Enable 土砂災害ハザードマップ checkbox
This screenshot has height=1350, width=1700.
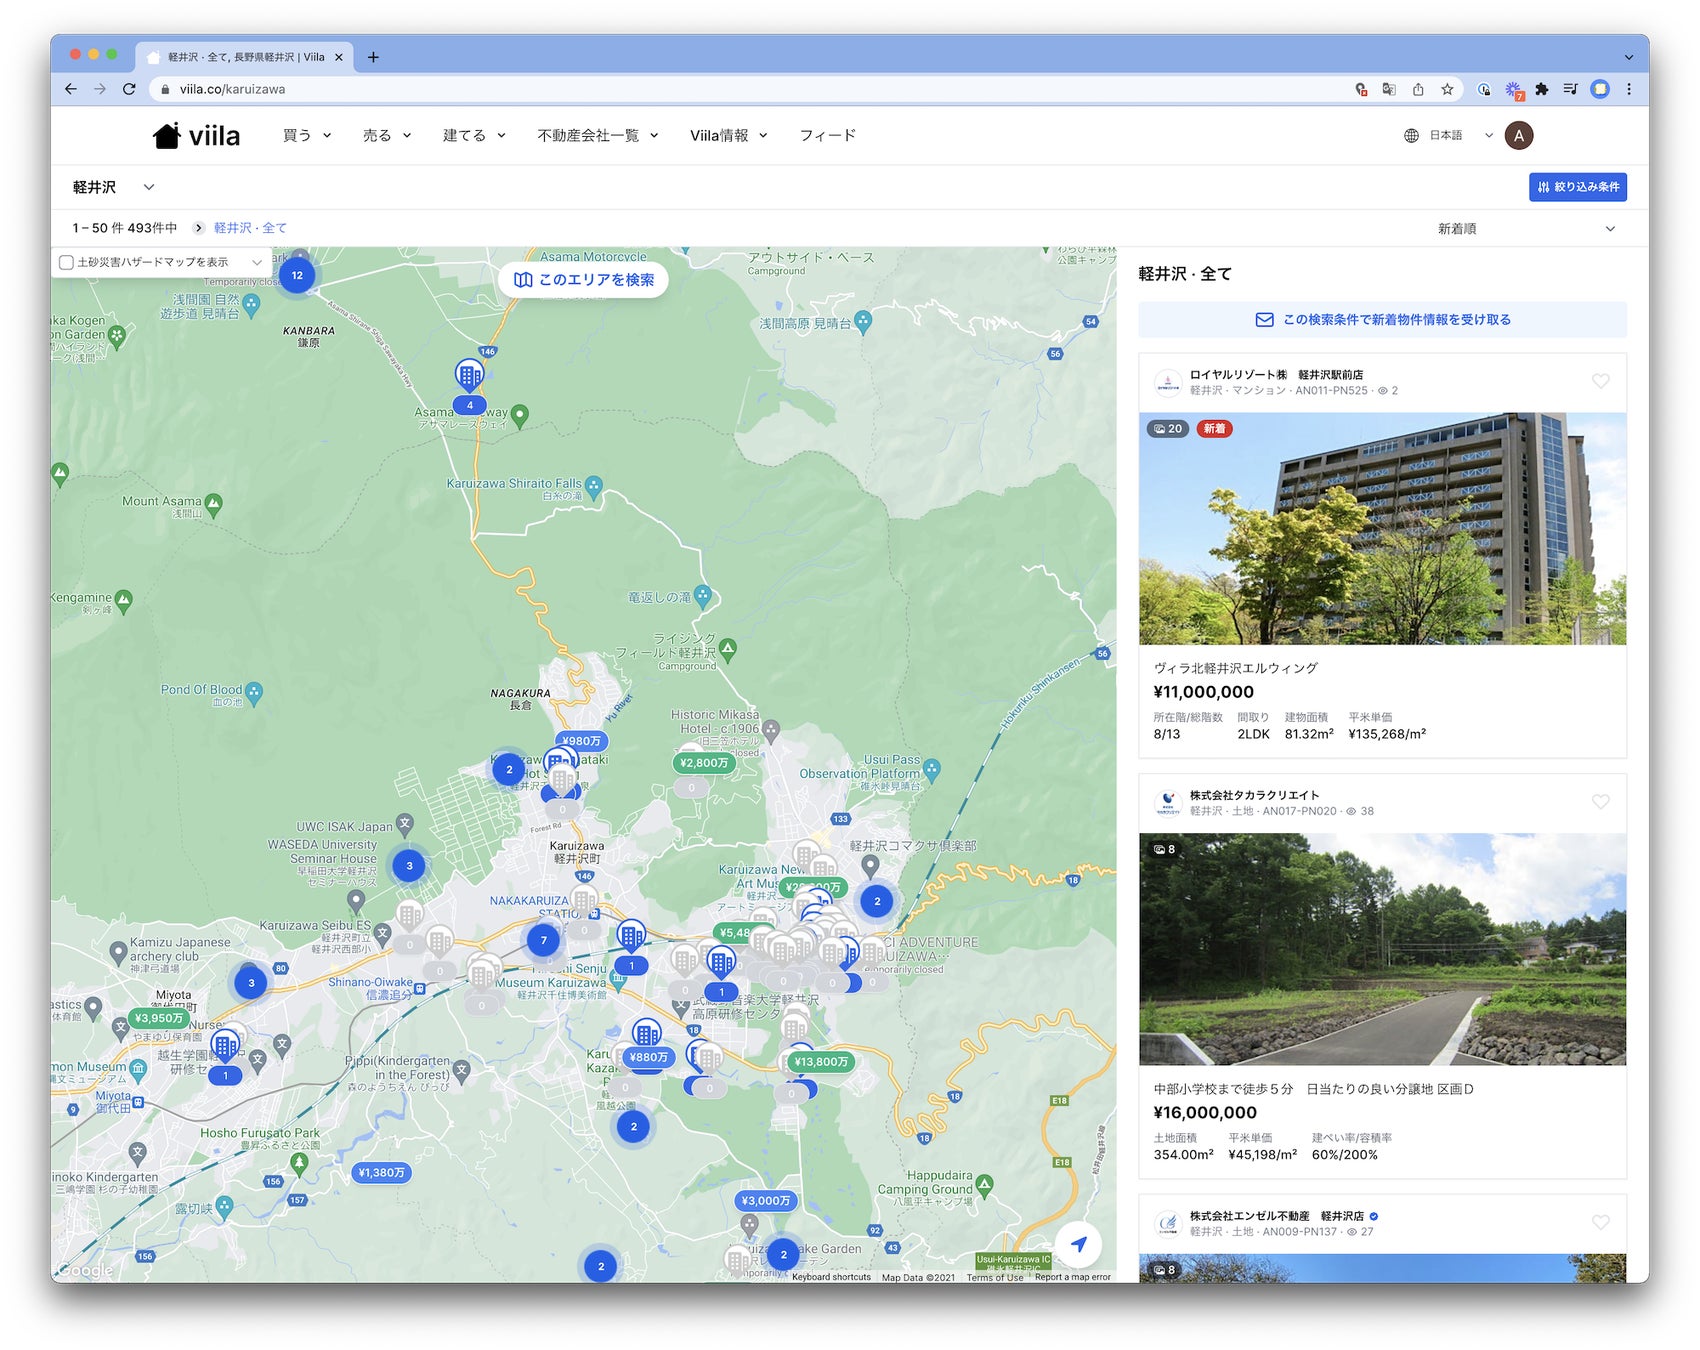click(x=67, y=262)
